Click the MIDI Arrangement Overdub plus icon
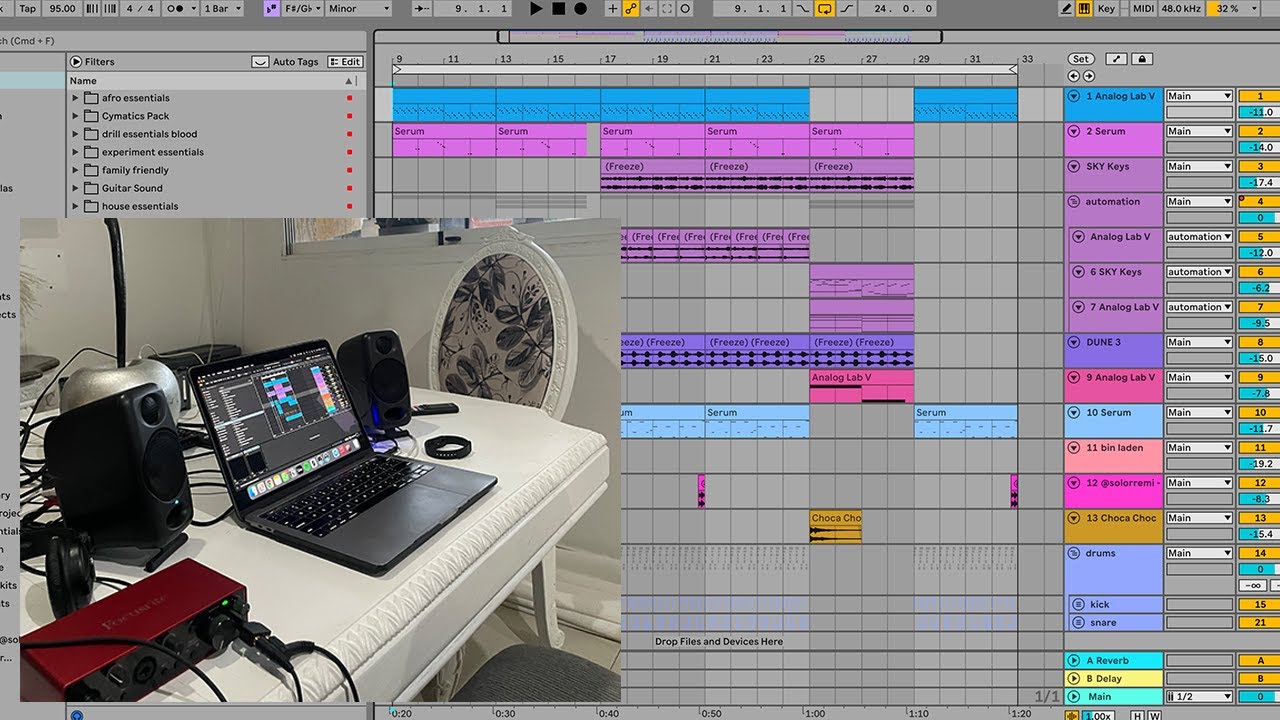The height and width of the screenshot is (720, 1280). (613, 8)
